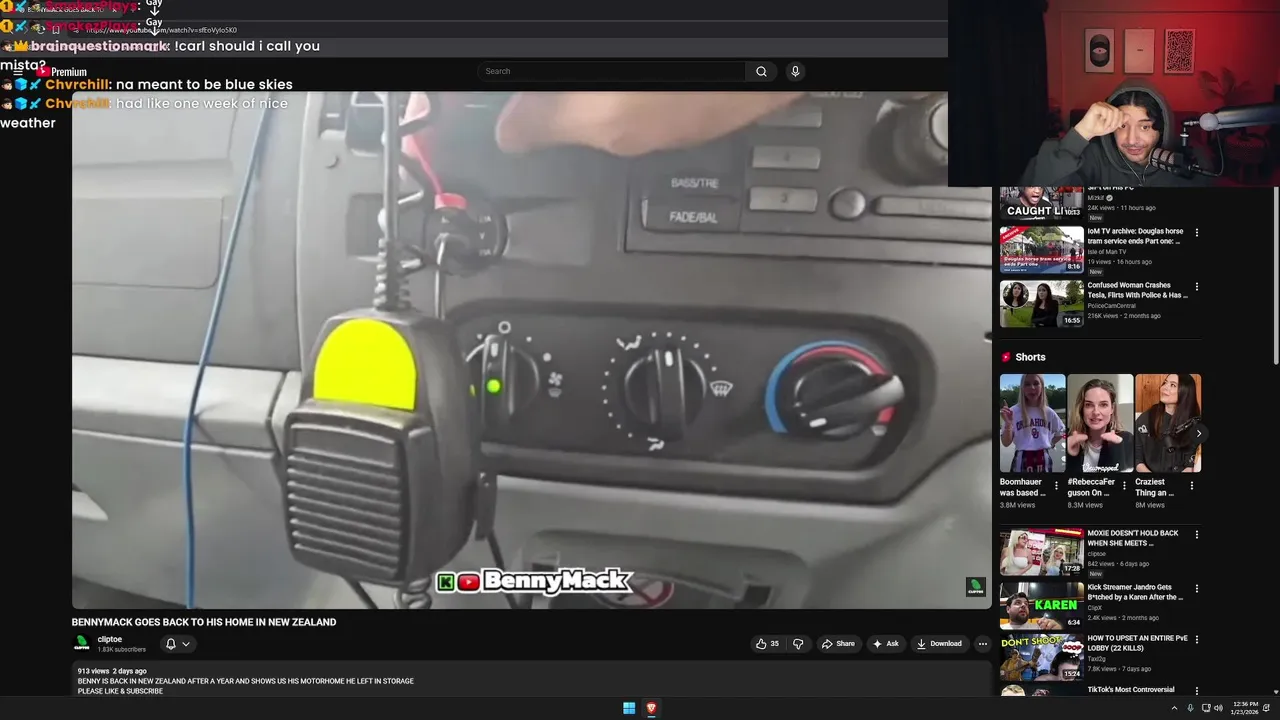This screenshot has width=1280, height=720.
Task: Open the YouTube Premium logo home link
Action: point(62,72)
